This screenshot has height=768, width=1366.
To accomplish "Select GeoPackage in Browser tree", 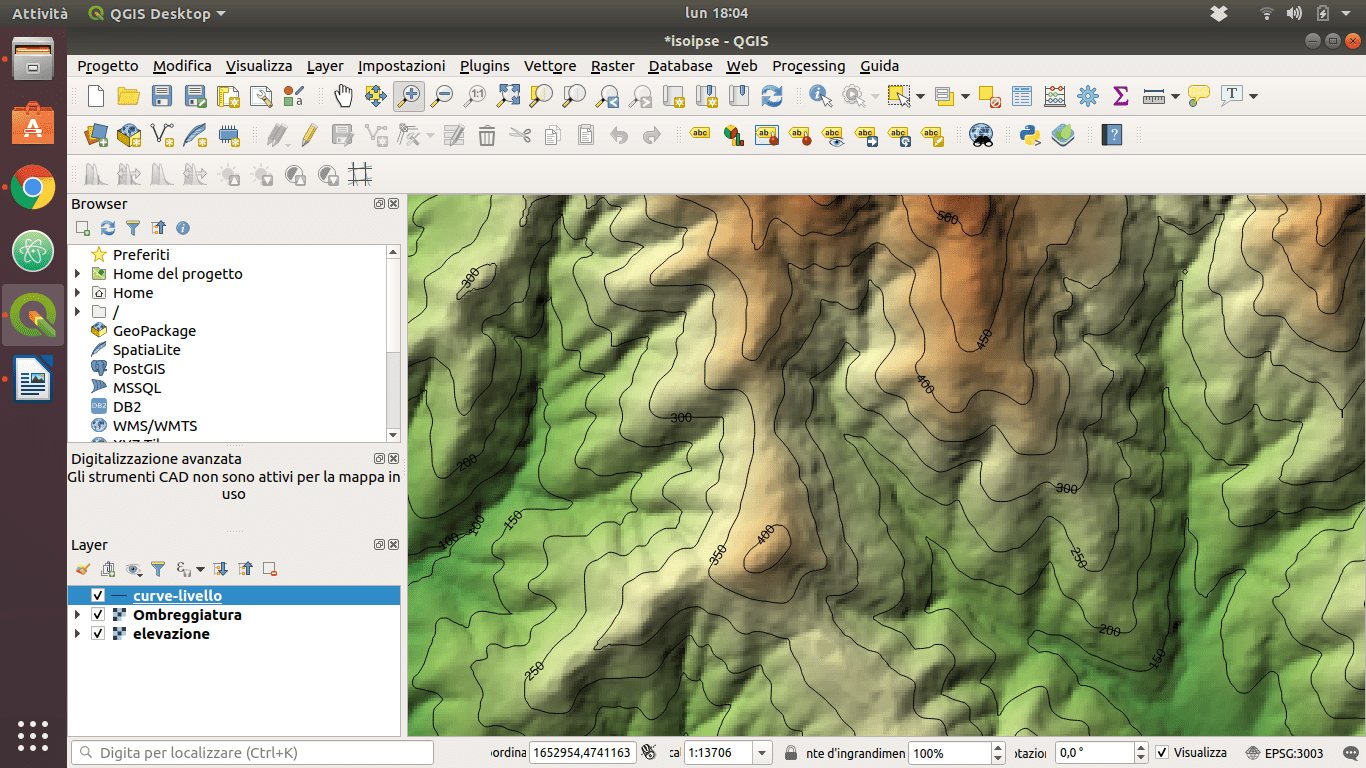I will click(x=154, y=331).
